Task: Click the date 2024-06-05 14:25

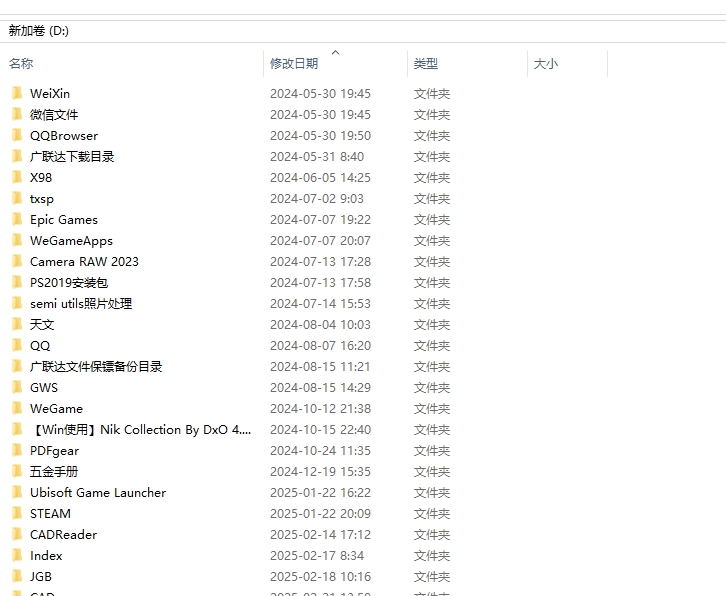Action: coord(320,177)
